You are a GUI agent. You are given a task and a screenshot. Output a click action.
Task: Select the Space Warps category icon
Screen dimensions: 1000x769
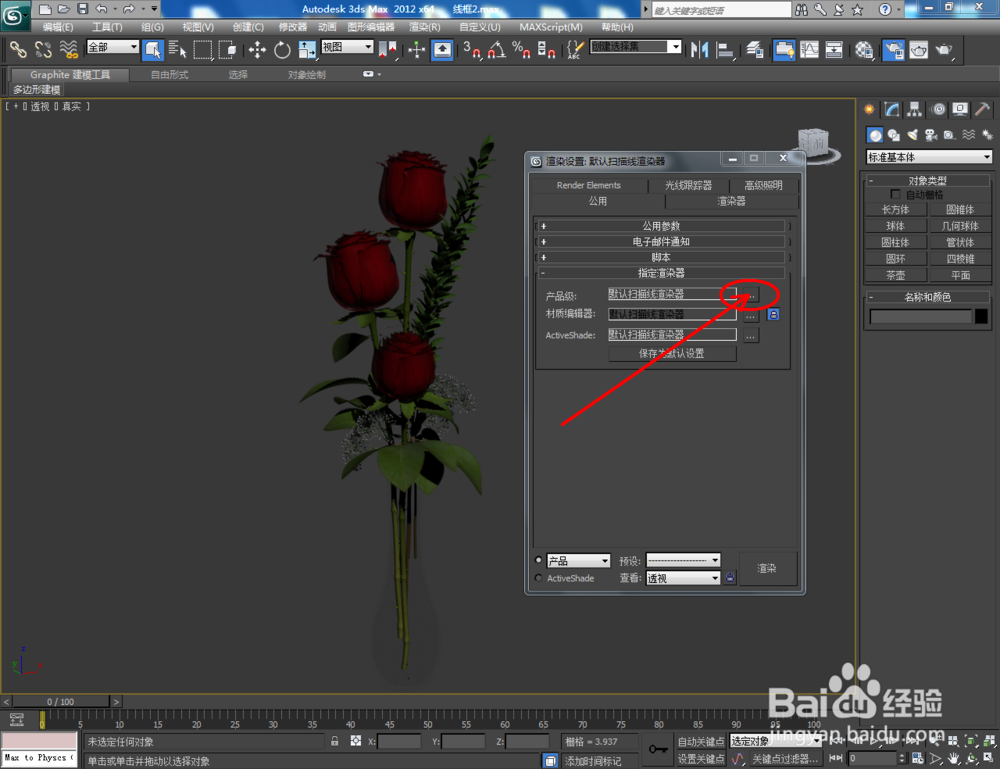969,135
